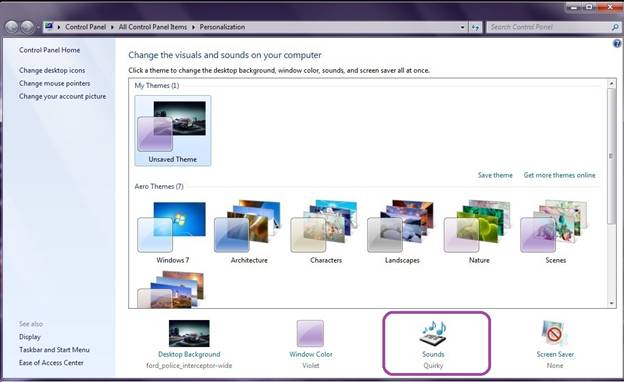Click the None screen saver text
Screen dimensions: 624x382
(555, 365)
